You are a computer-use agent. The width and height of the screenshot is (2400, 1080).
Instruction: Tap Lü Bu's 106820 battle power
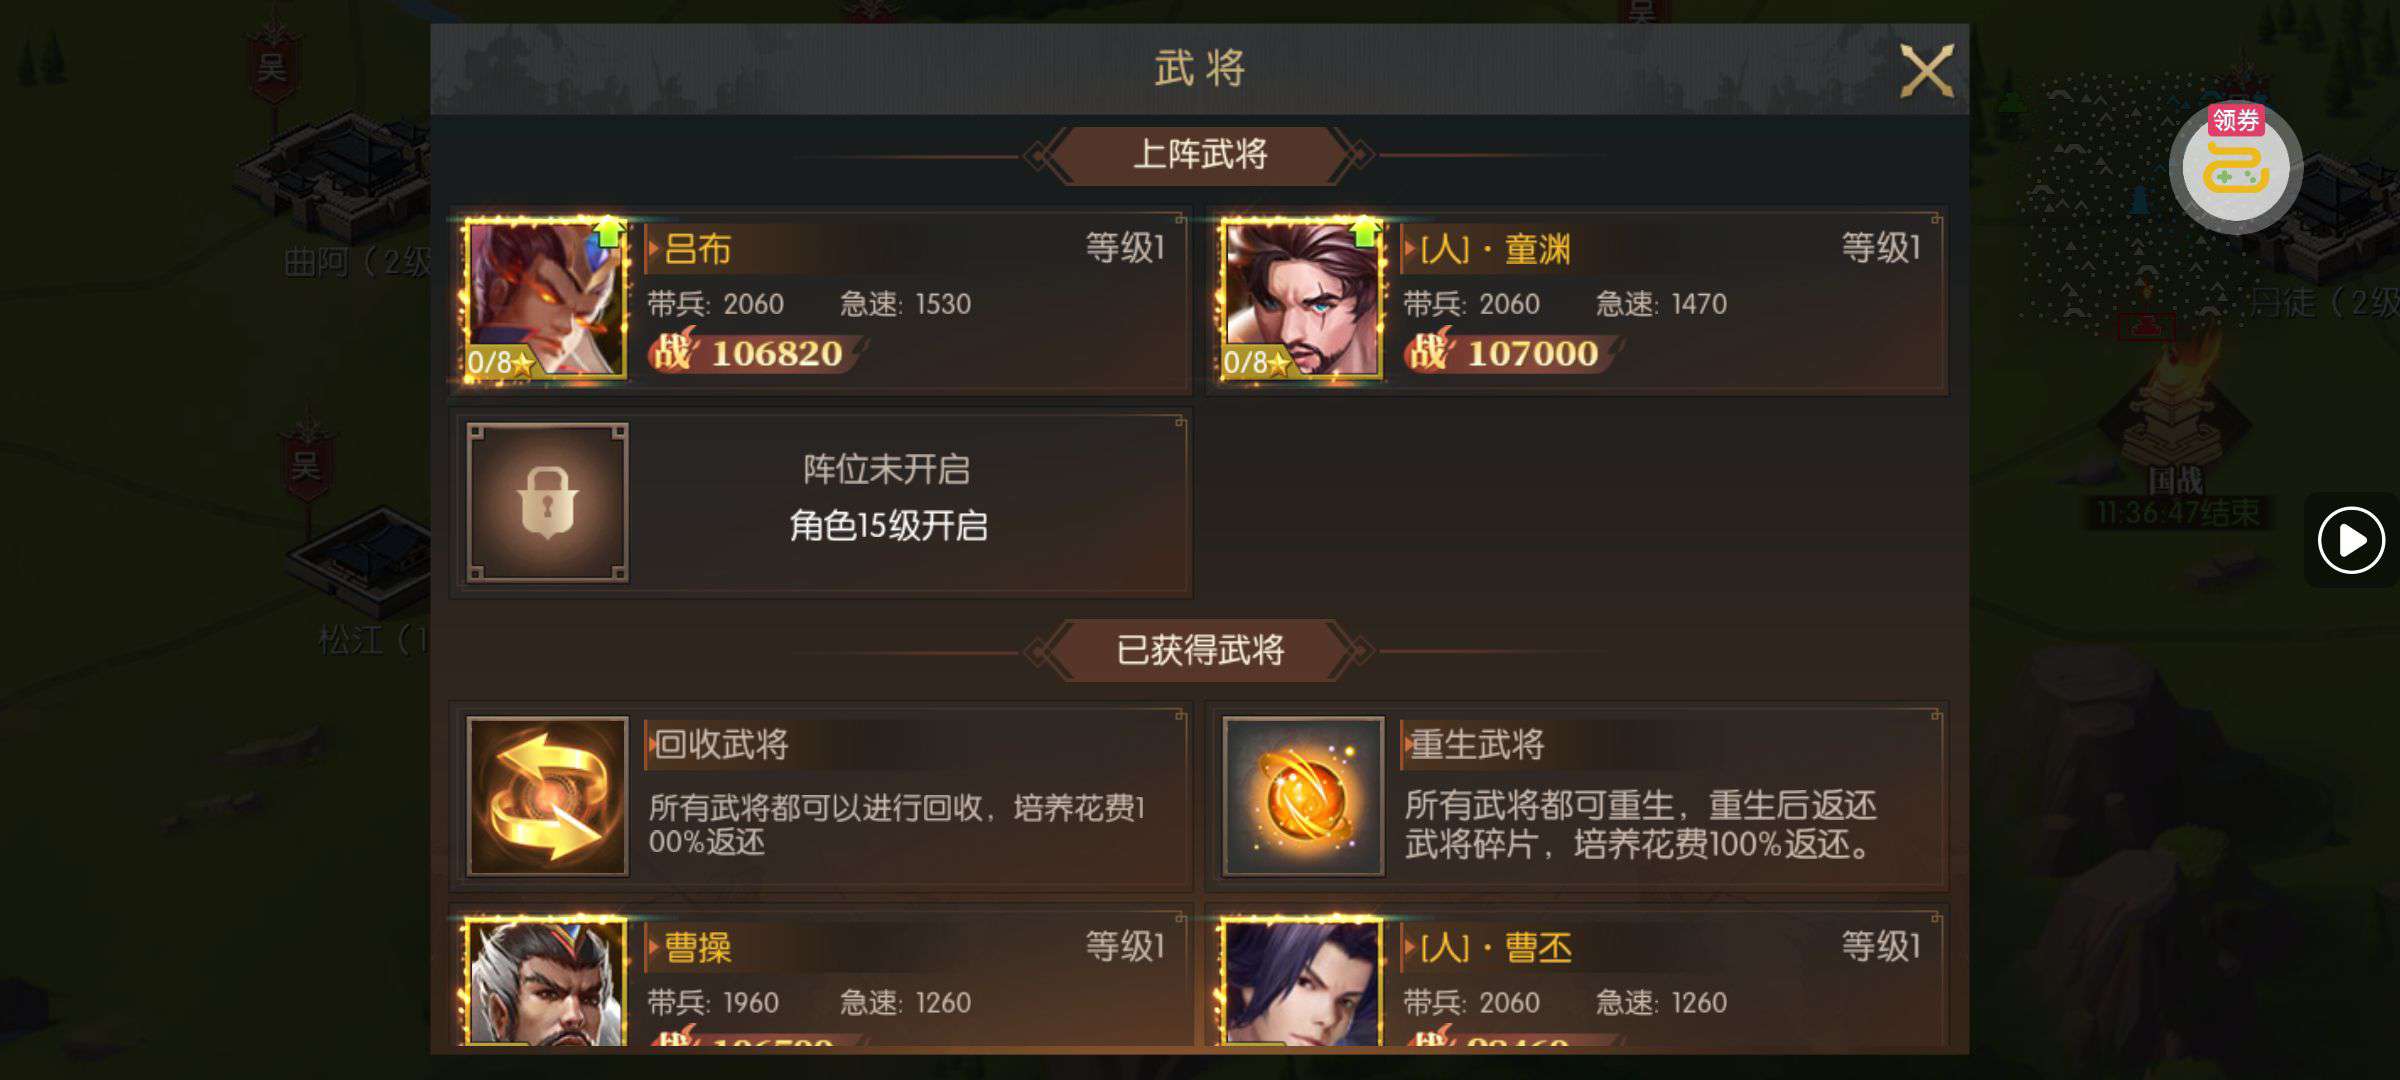tap(776, 354)
